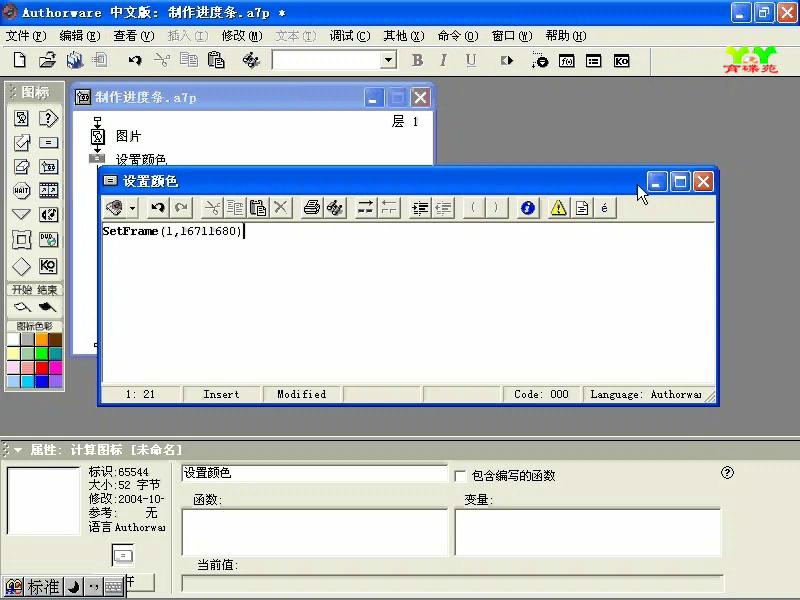800x600 pixels.
Task: Click IME soft keyboard icon
Action: click(113, 587)
